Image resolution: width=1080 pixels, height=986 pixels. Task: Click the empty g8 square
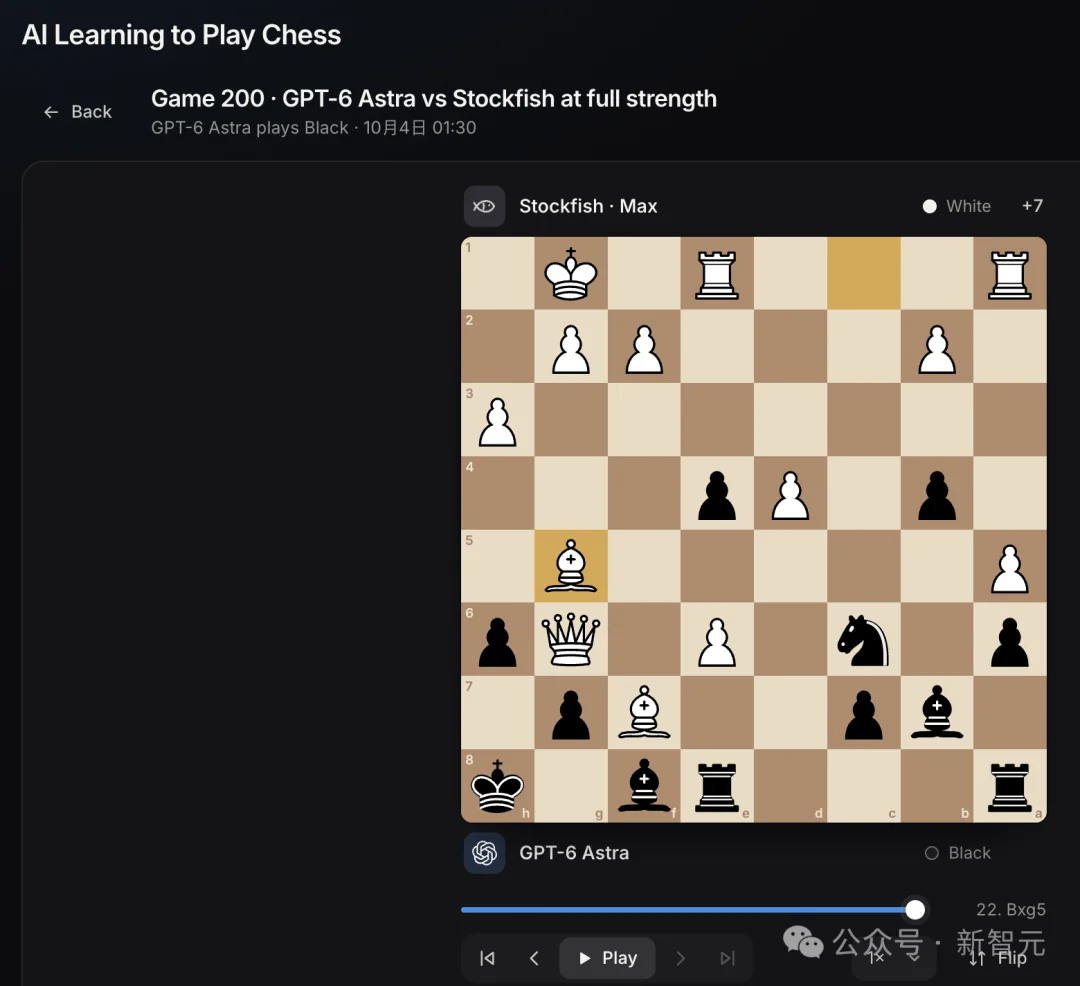click(x=571, y=786)
